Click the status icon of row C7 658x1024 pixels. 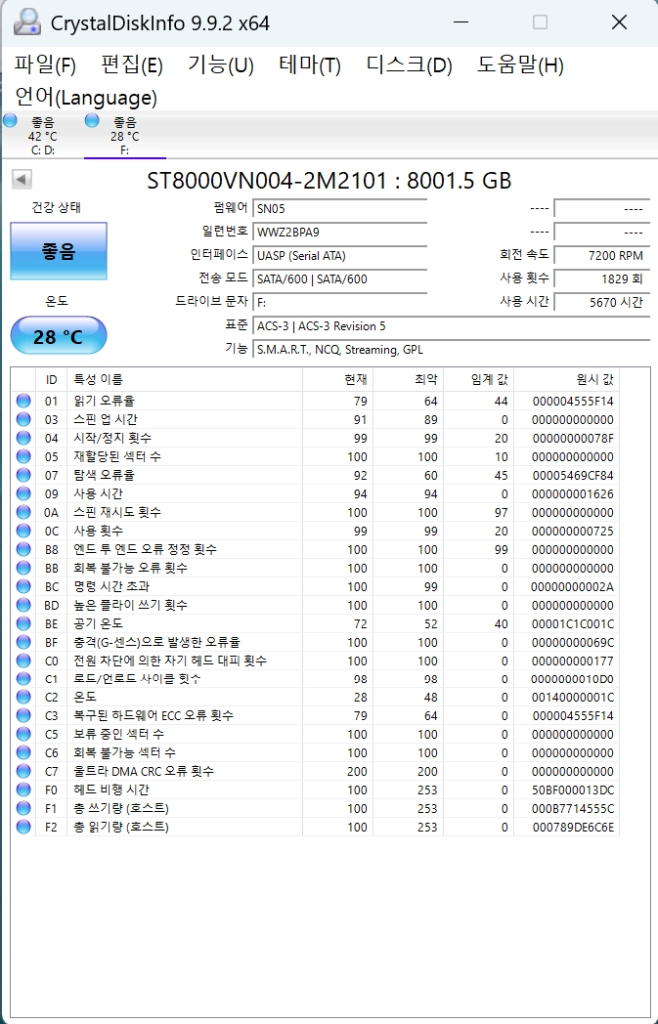[24, 772]
